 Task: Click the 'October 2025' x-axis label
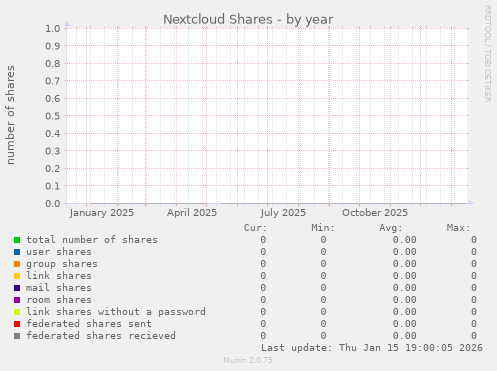click(x=375, y=213)
